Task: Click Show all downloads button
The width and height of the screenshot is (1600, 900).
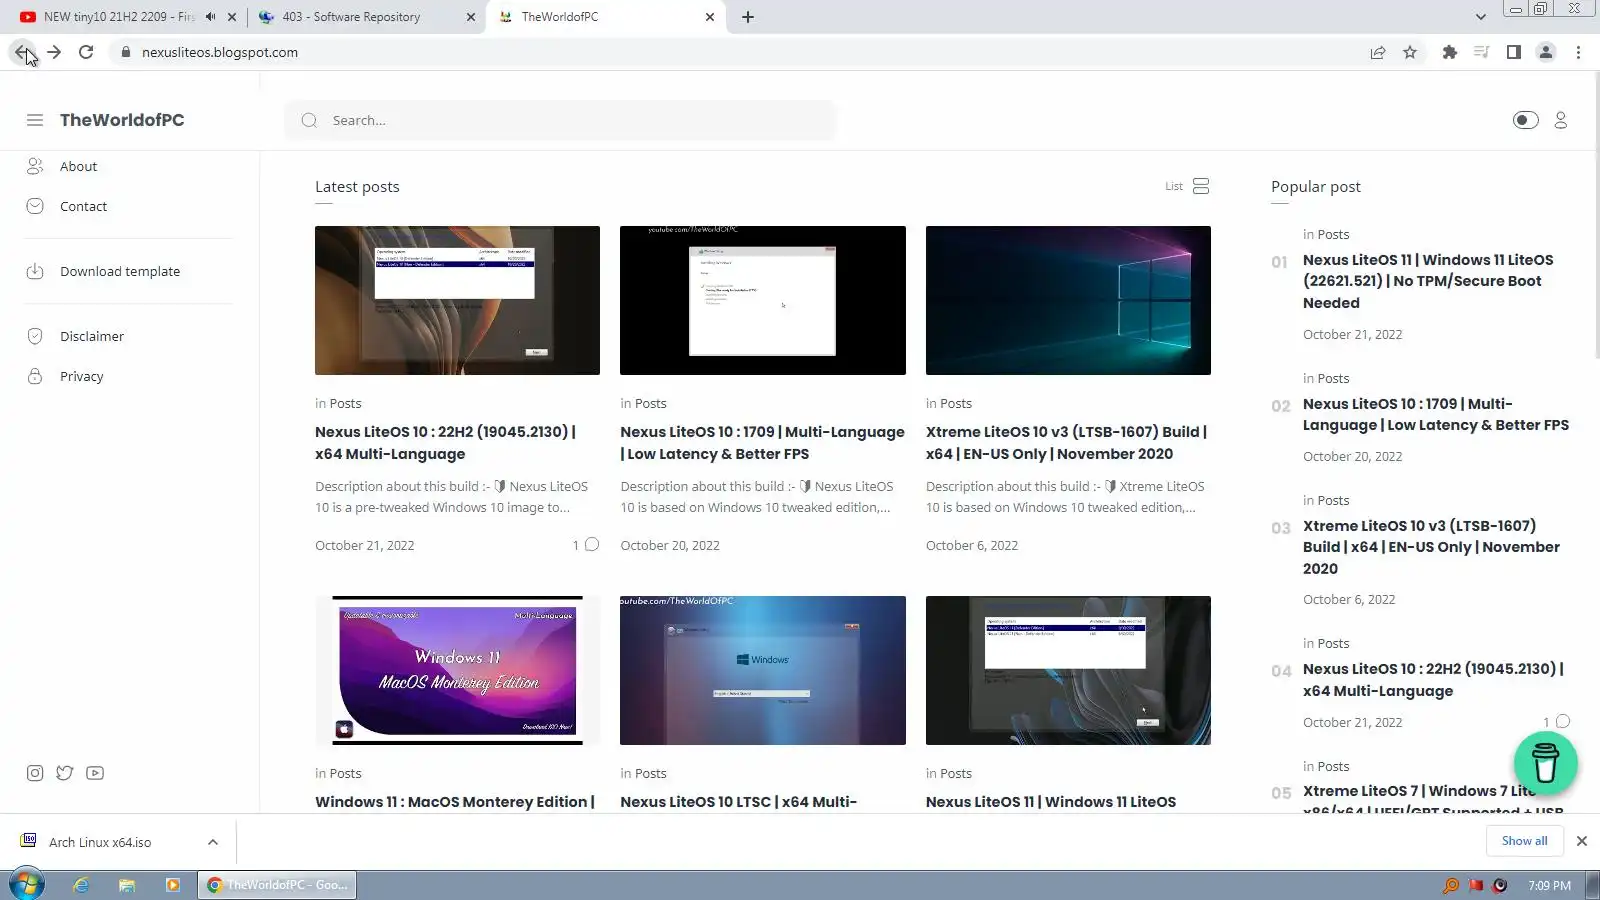Action: click(x=1524, y=841)
